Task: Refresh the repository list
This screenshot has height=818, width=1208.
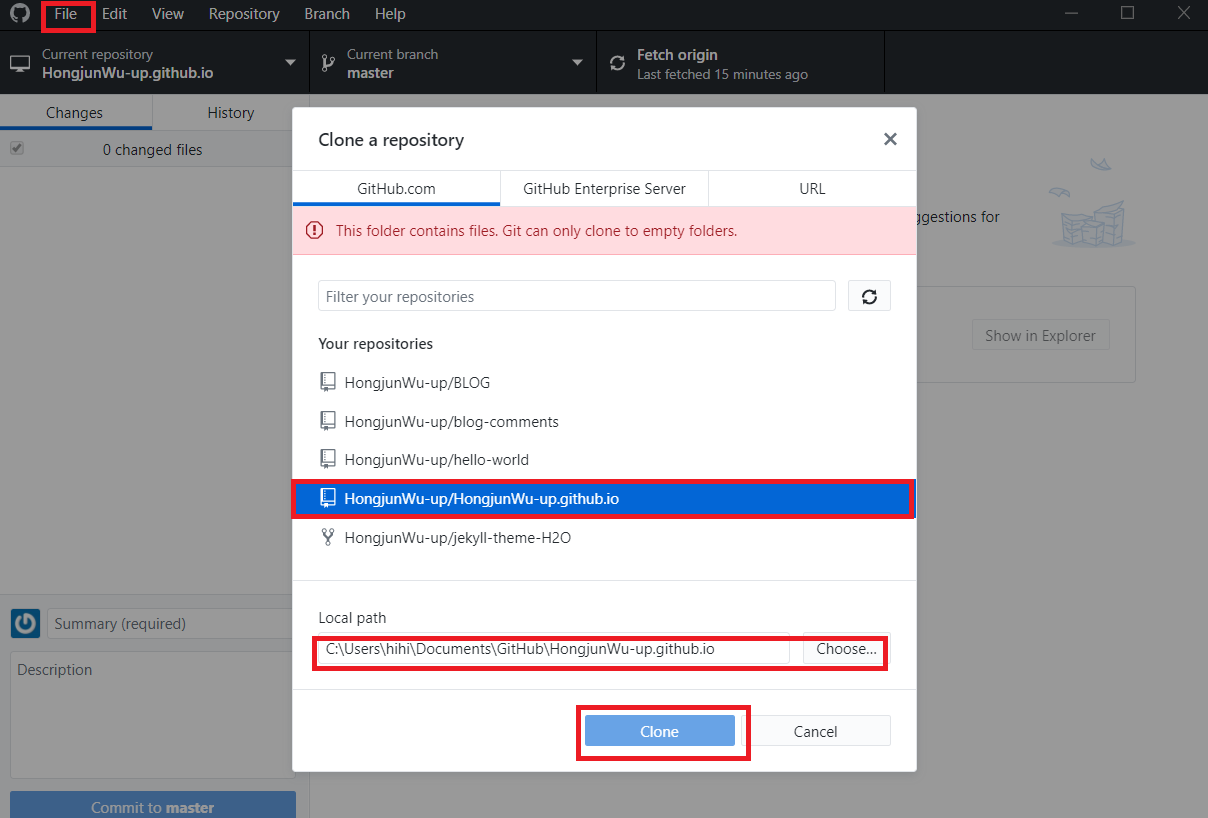Action: click(869, 297)
